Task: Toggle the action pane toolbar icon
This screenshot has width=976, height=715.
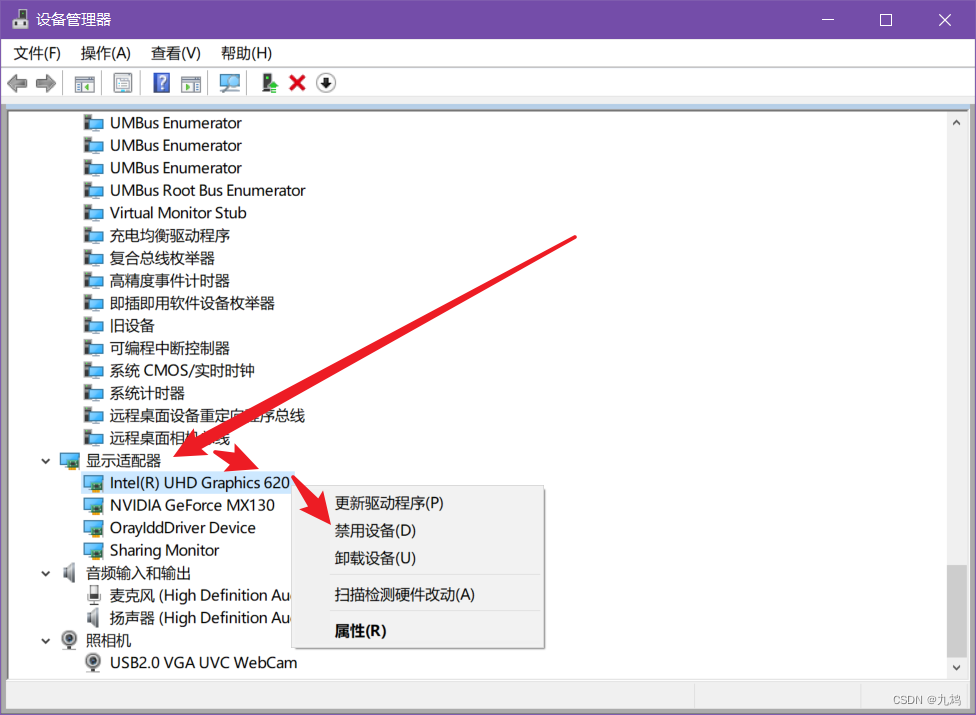Action: tap(191, 83)
